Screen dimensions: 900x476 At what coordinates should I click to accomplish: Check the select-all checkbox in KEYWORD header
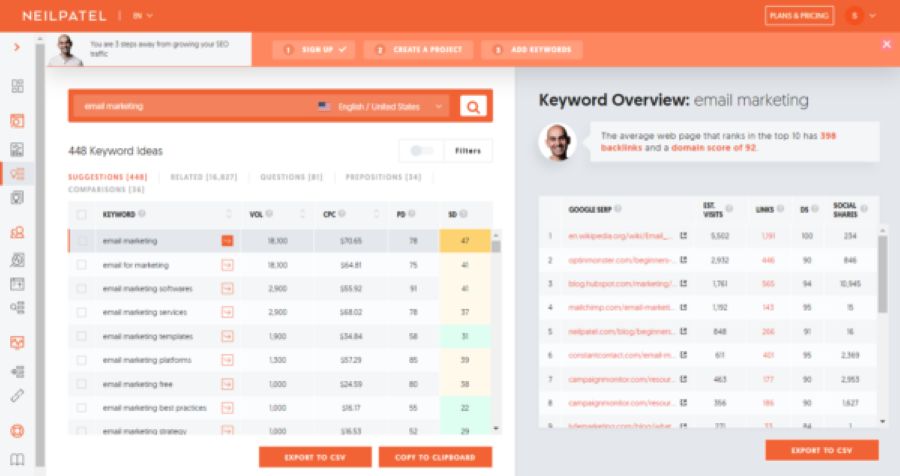pyautogui.click(x=82, y=214)
